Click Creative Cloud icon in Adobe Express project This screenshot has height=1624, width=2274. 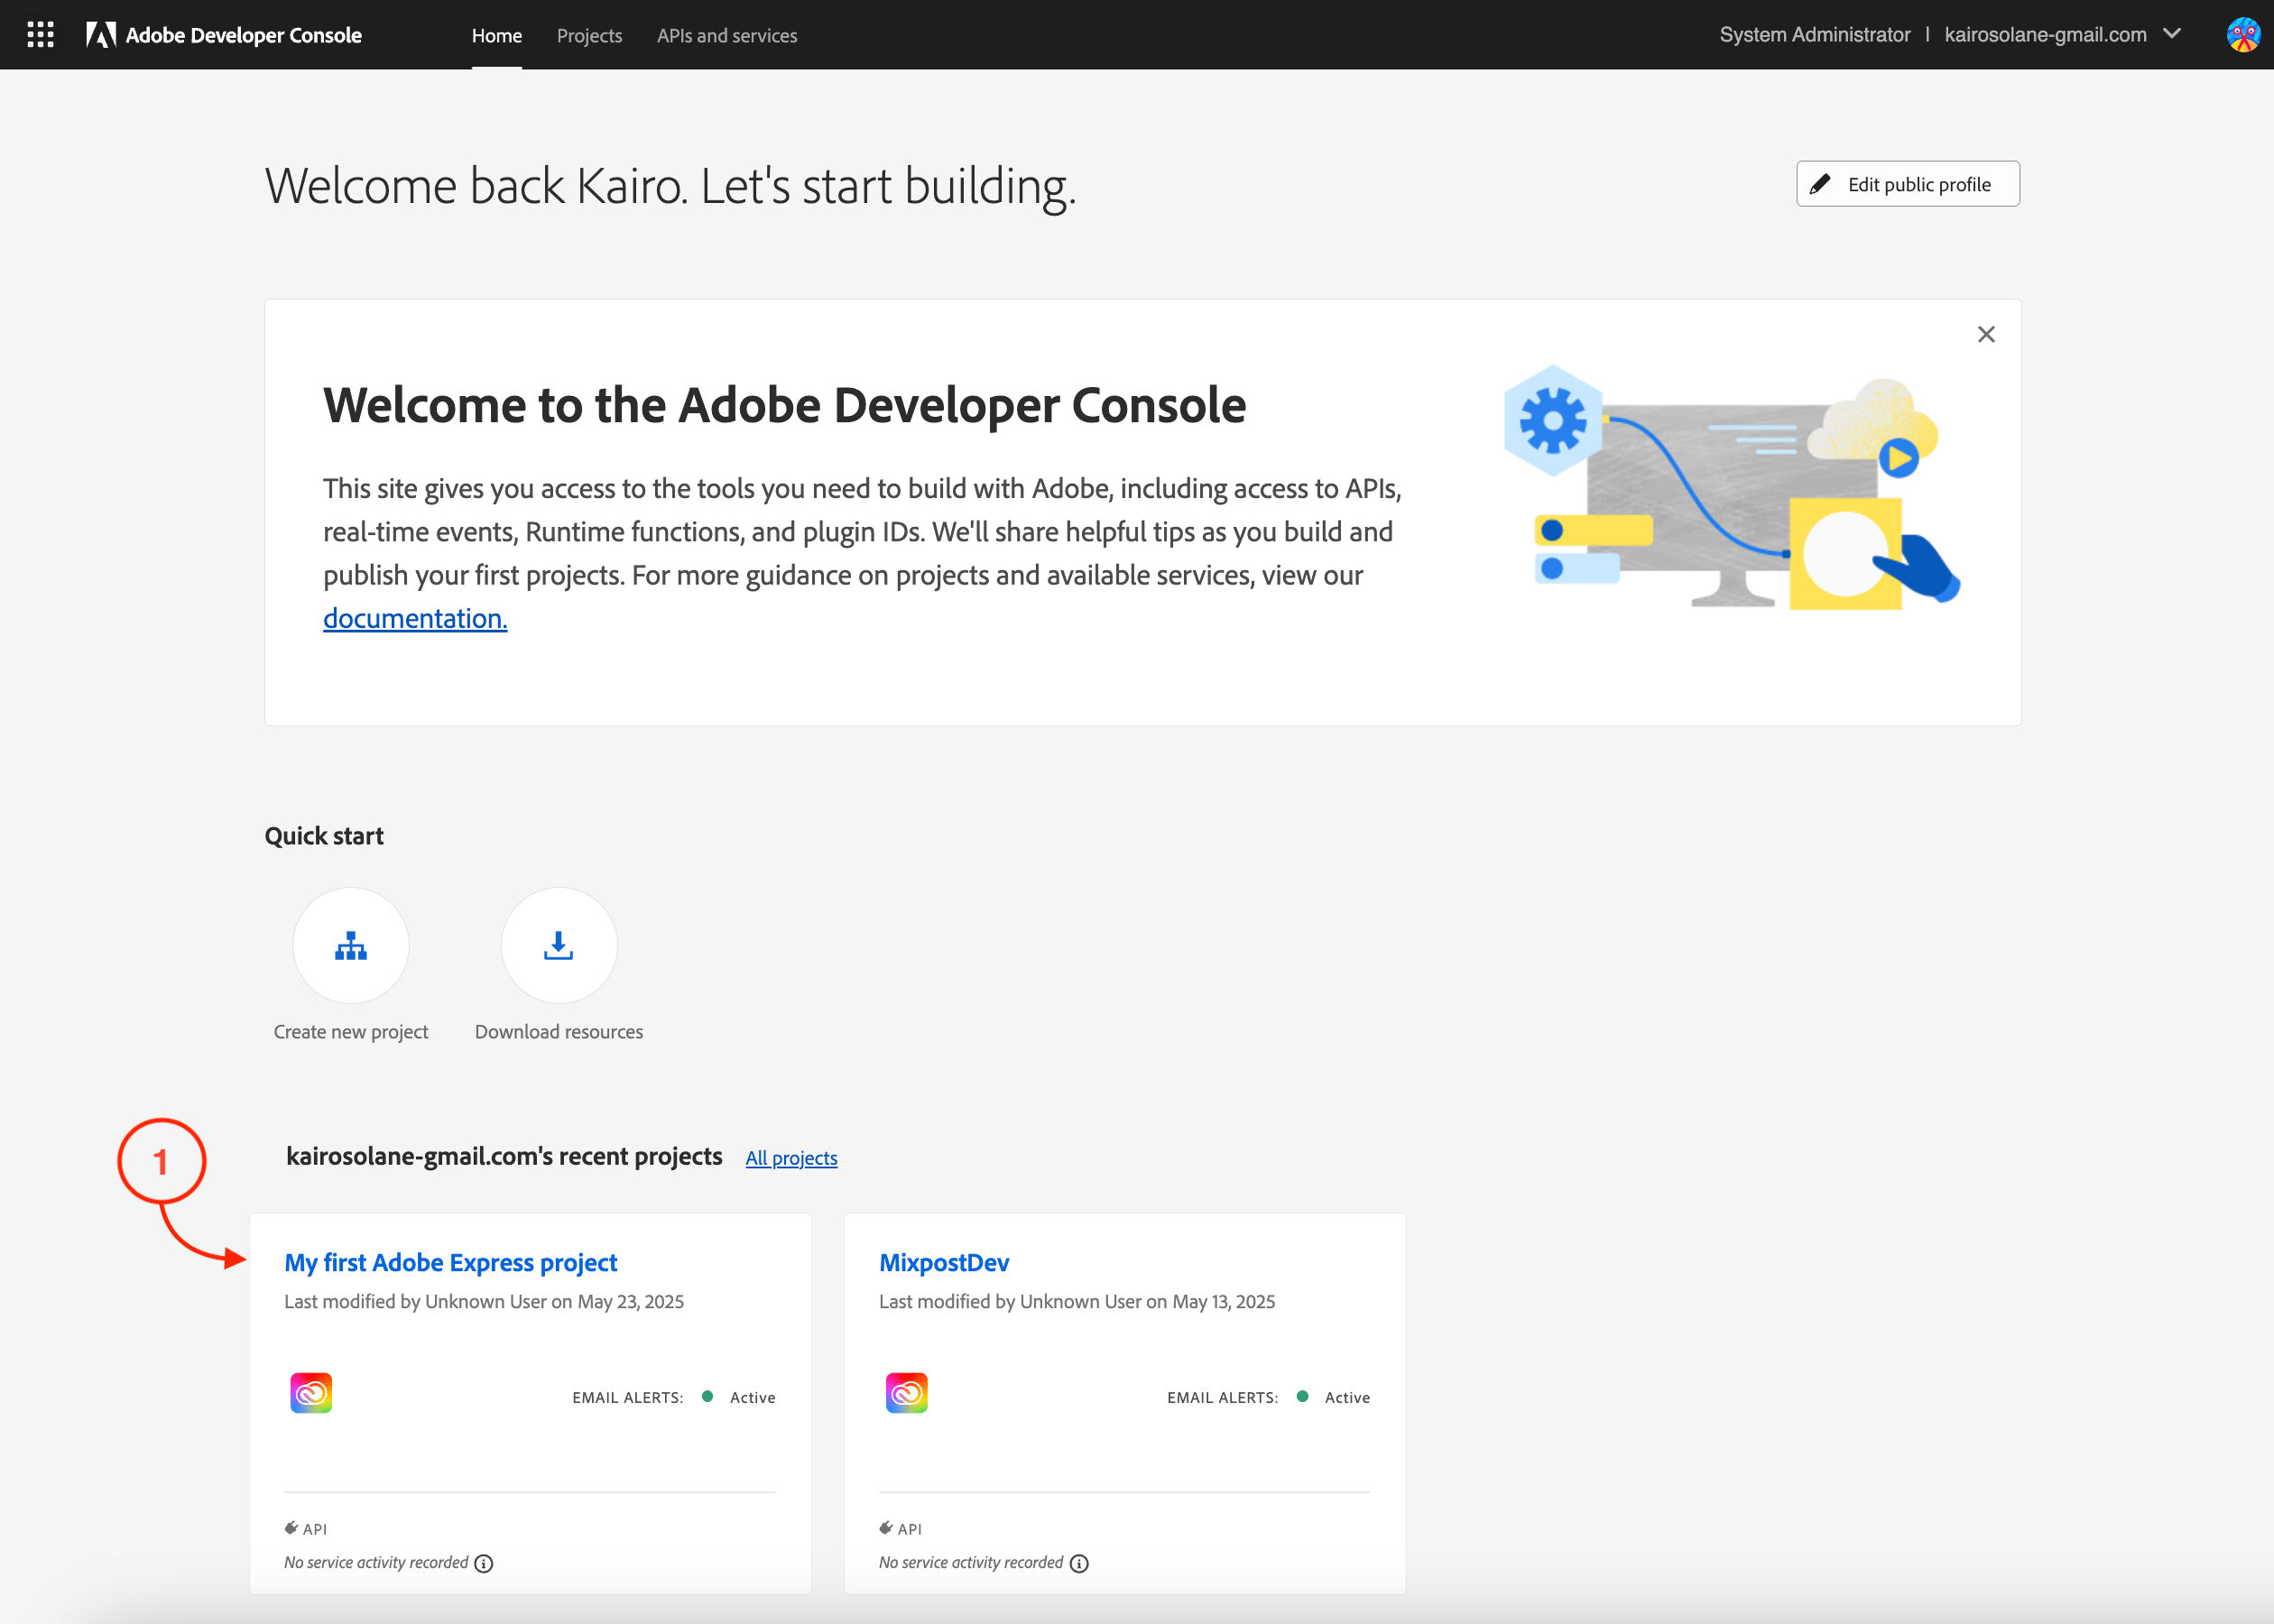(311, 1393)
